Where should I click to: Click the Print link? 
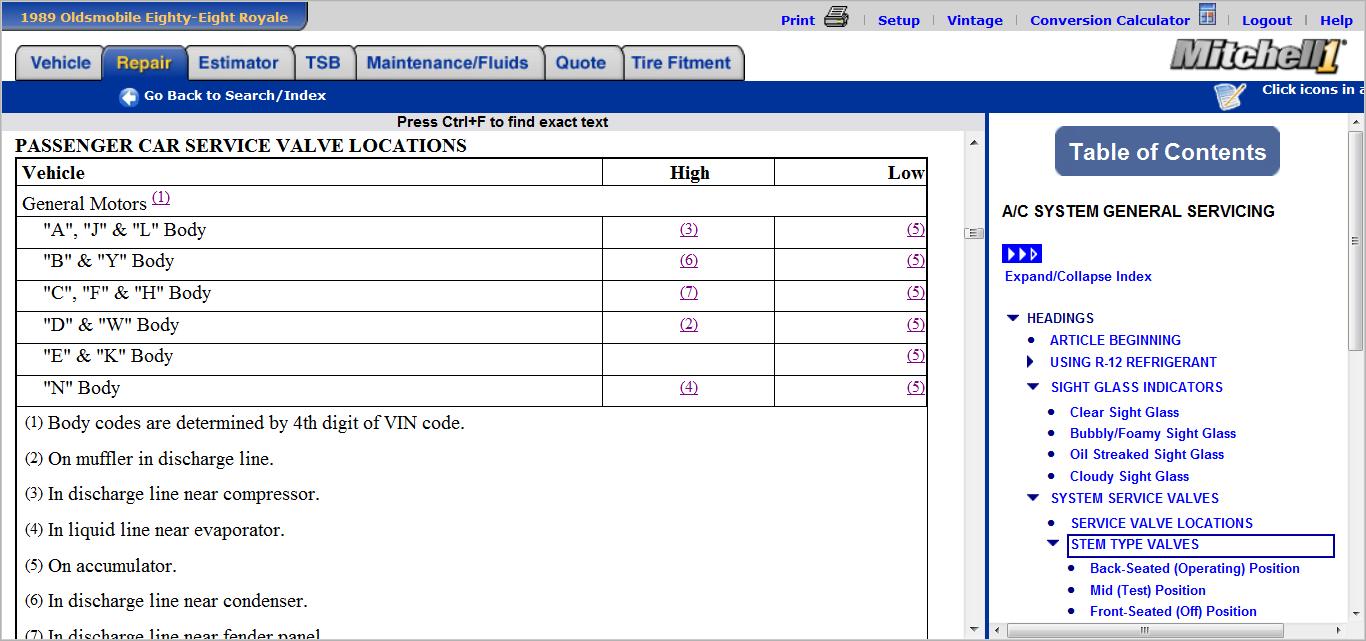(x=798, y=20)
